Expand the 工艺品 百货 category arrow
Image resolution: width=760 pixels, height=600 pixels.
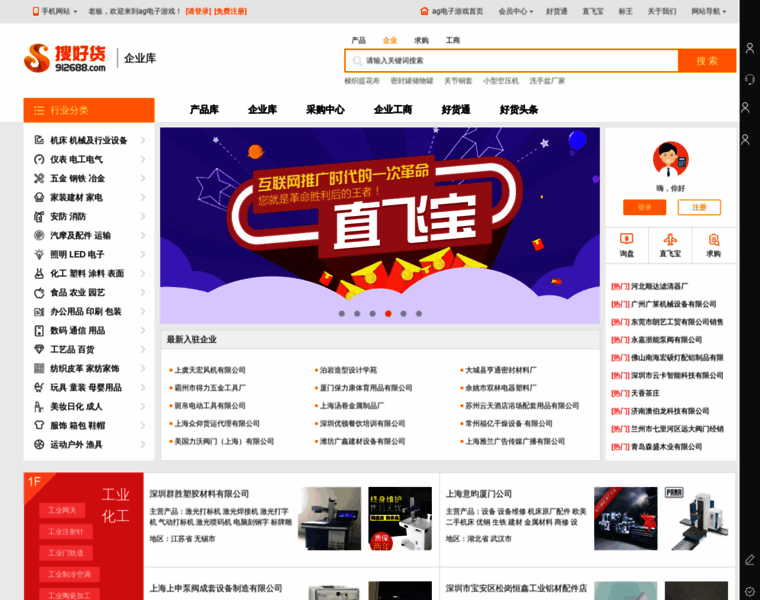point(143,349)
